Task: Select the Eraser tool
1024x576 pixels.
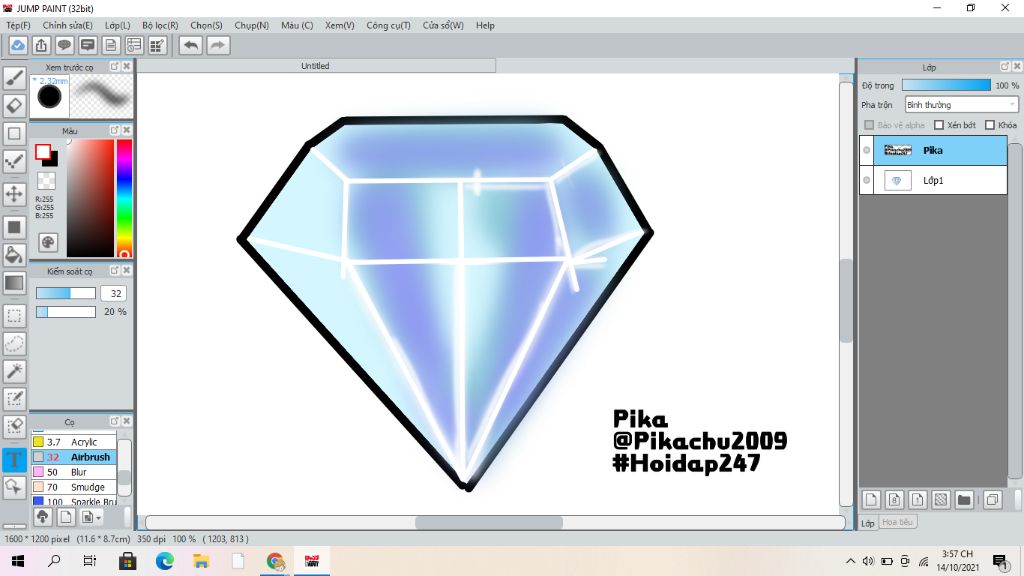Action: tap(14, 106)
